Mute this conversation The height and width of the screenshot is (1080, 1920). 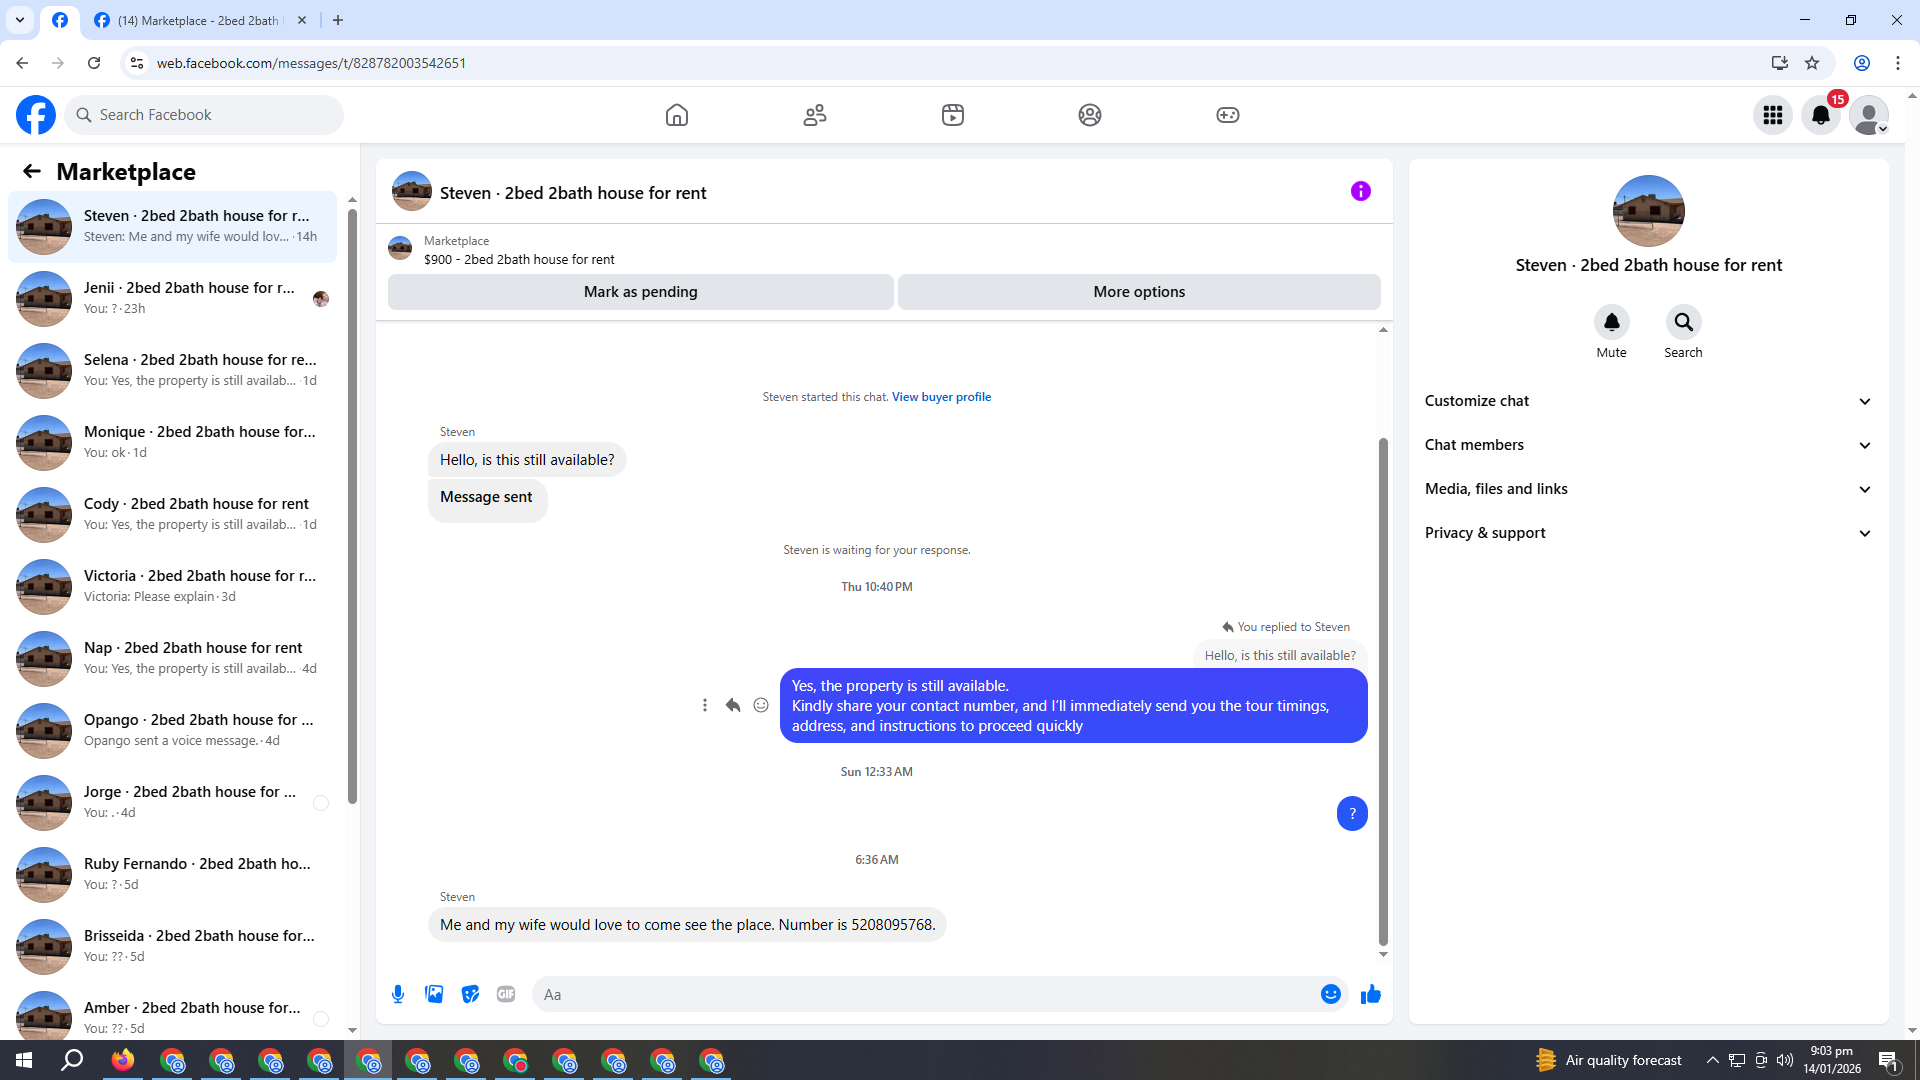pyautogui.click(x=1611, y=322)
